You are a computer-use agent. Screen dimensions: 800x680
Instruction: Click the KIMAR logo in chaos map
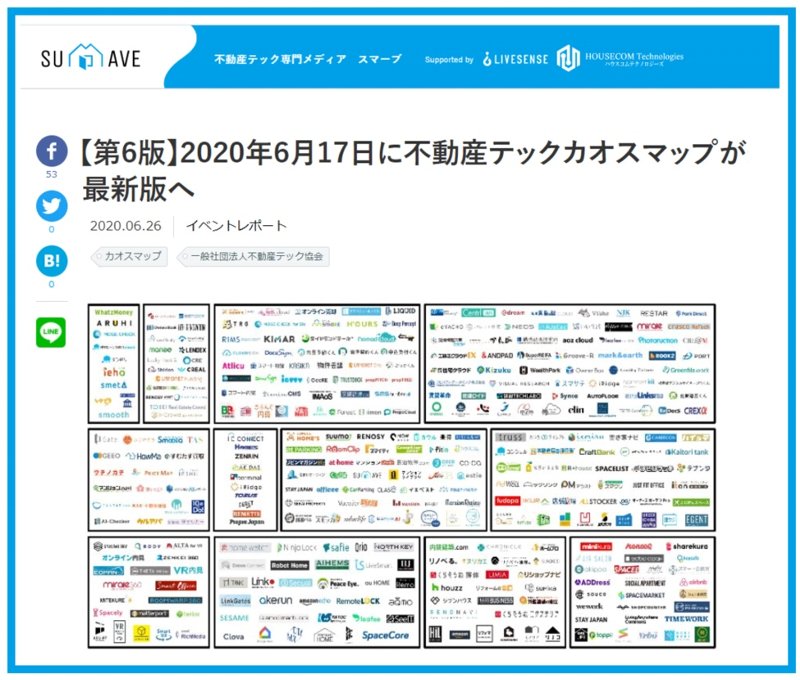(279, 339)
